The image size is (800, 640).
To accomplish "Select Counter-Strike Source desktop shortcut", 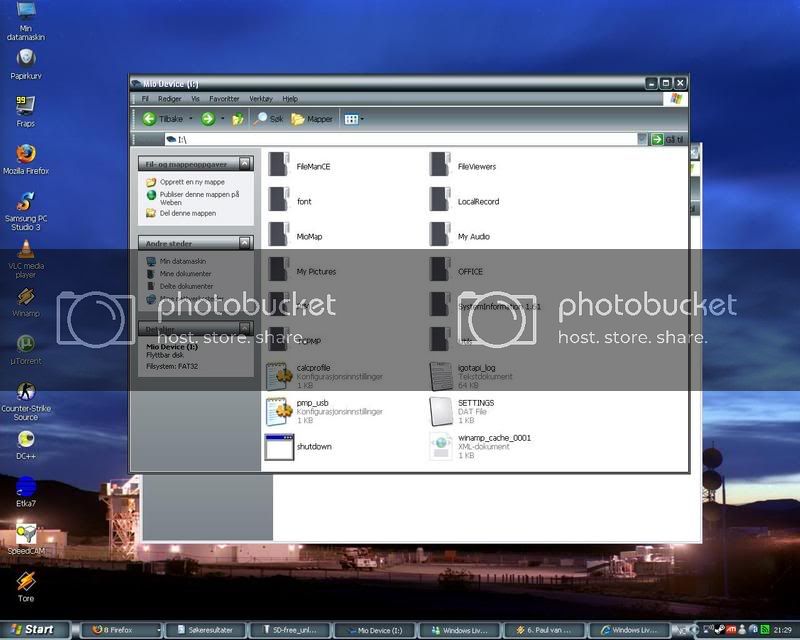I will pyautogui.click(x=26, y=401).
